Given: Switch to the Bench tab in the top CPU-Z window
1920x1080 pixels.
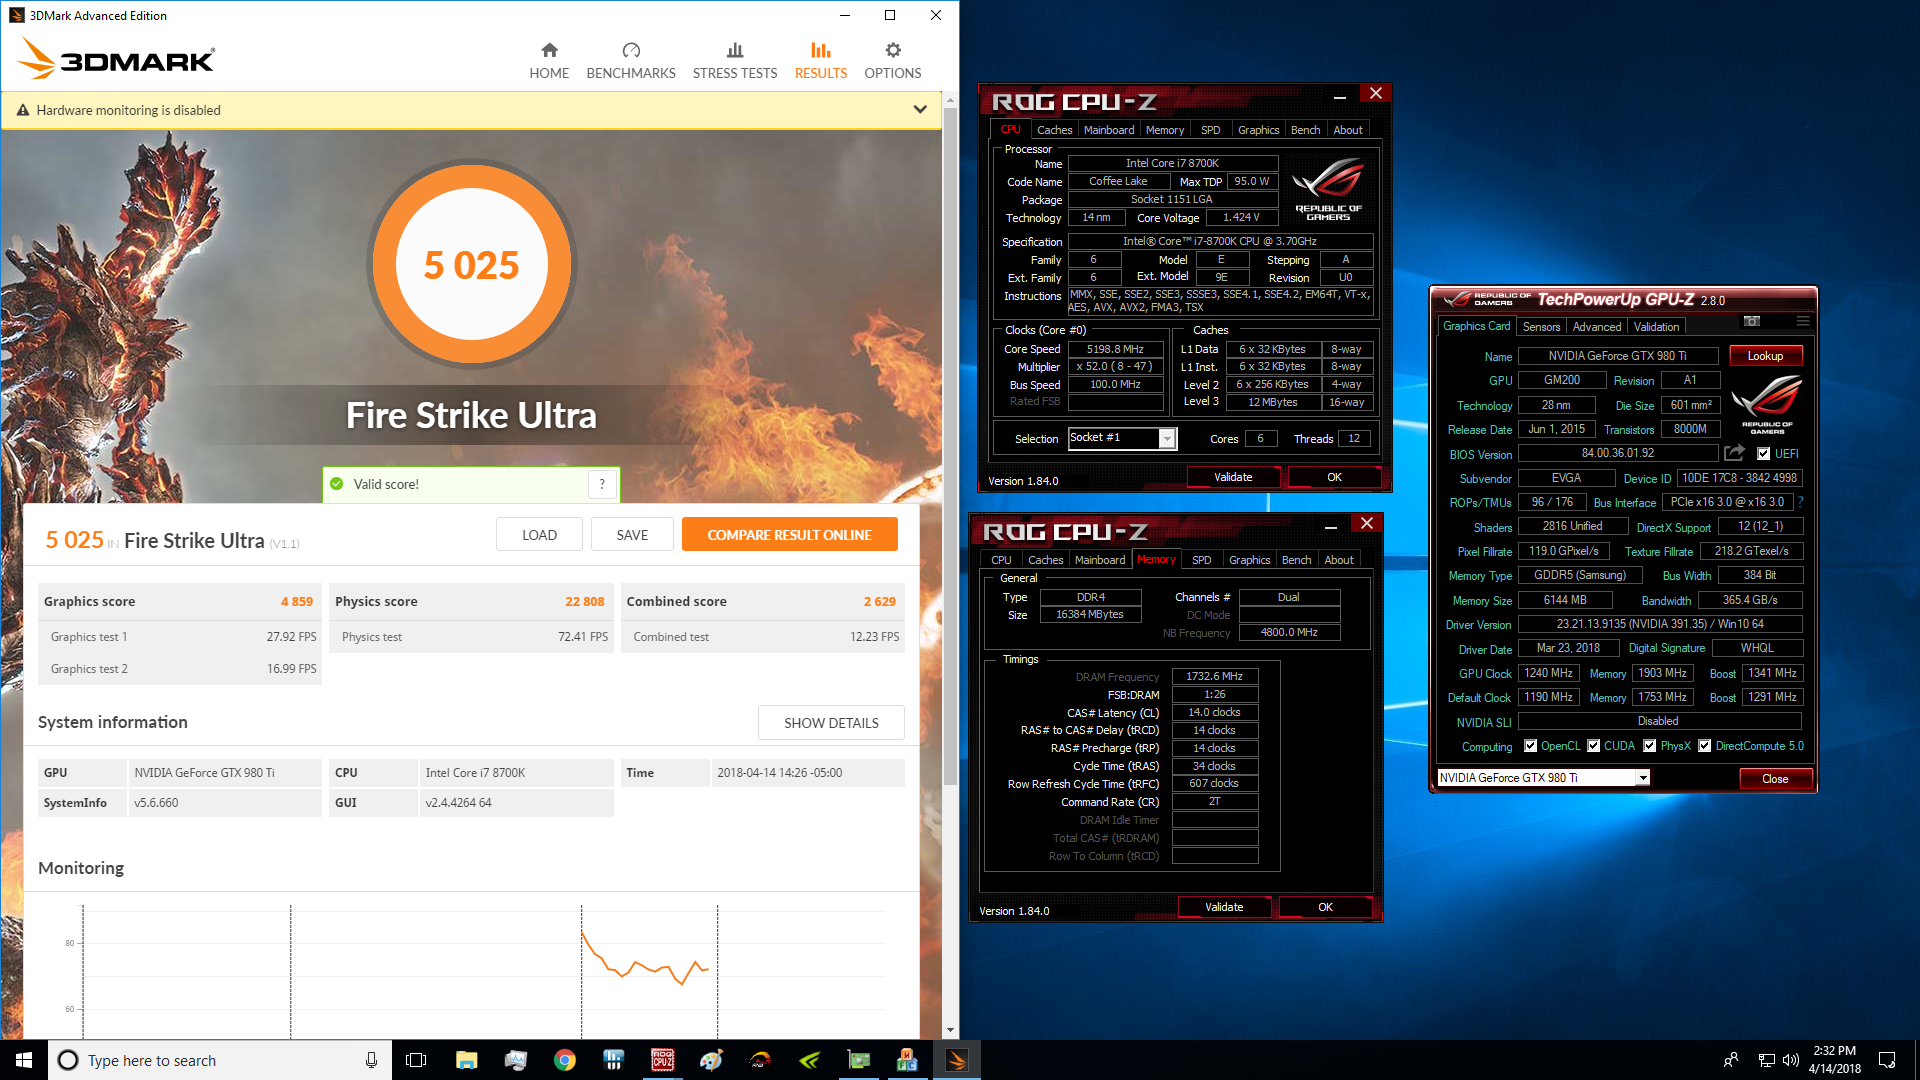Looking at the screenshot, I should [x=1305, y=130].
